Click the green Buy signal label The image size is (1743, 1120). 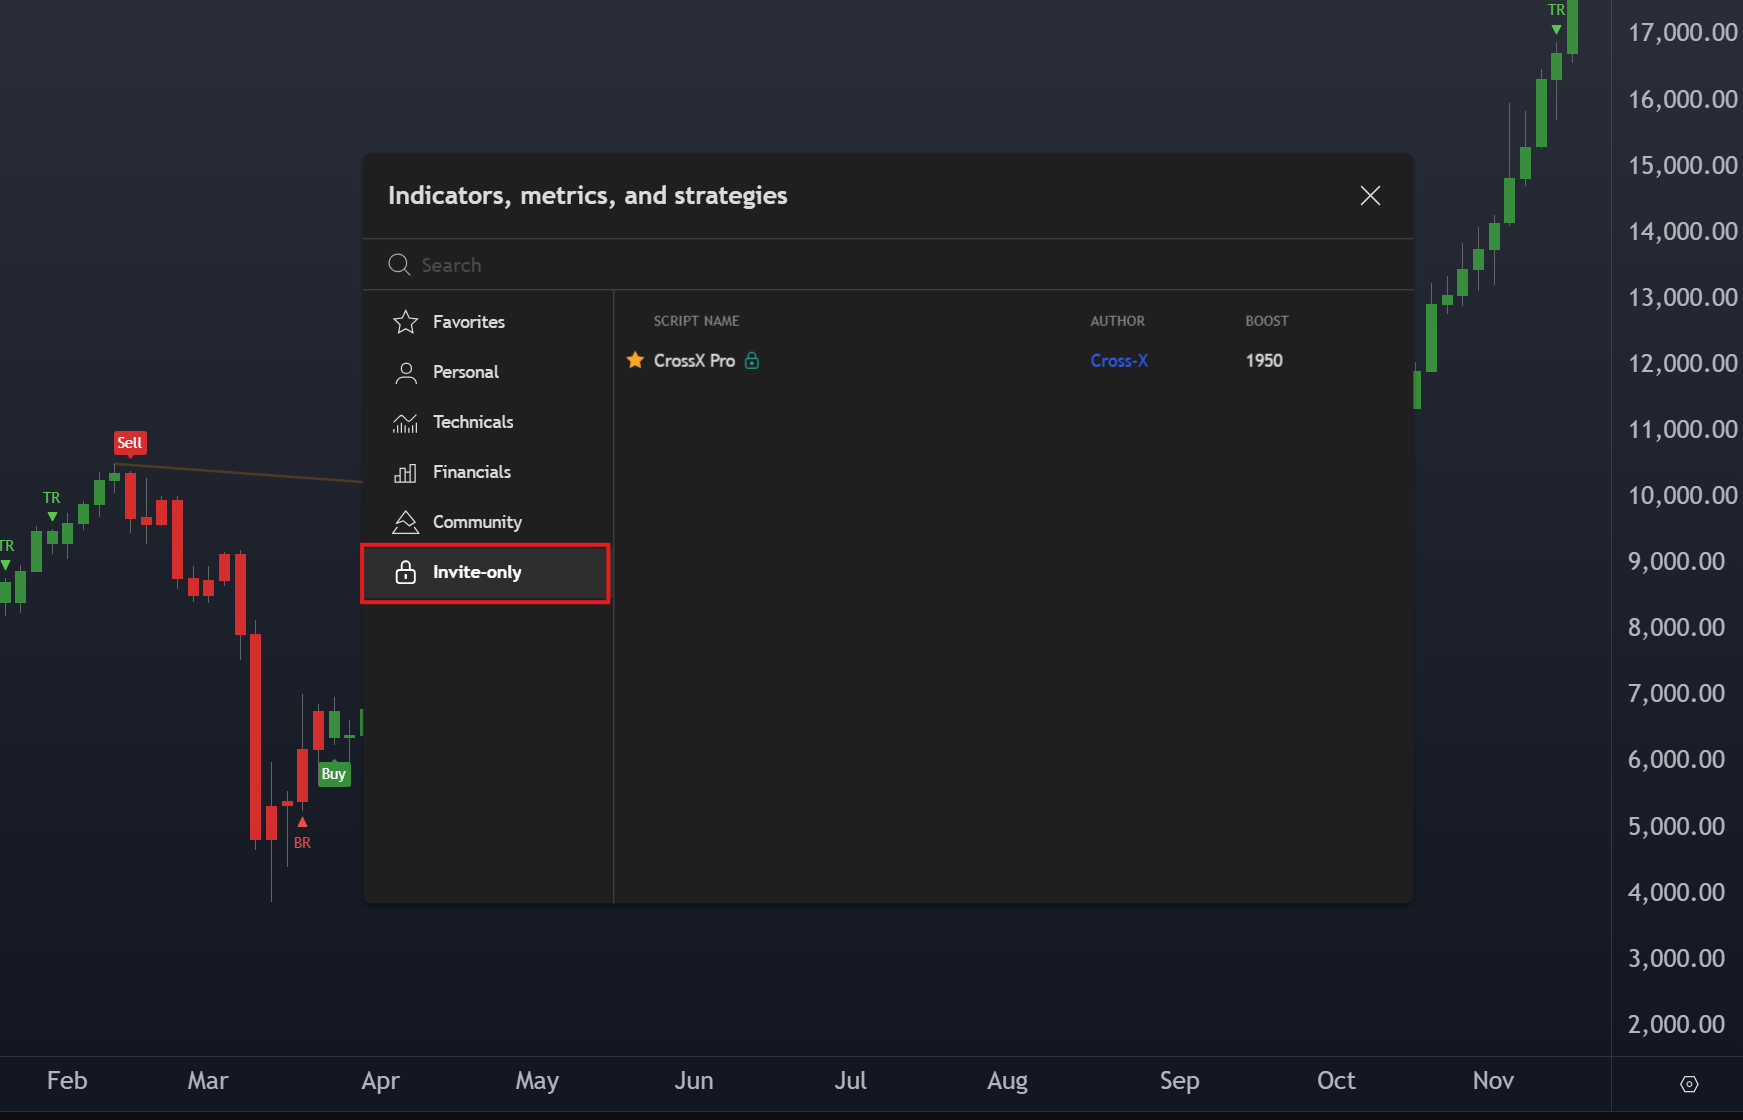(x=334, y=774)
